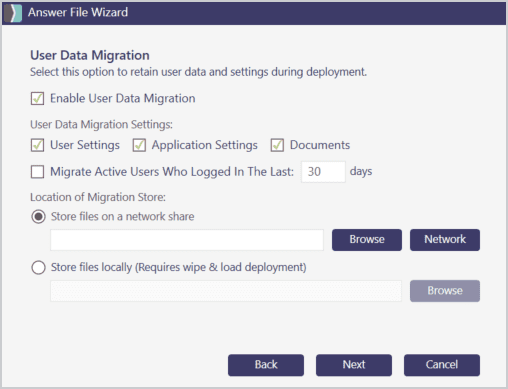Toggle Enable User Data Migration checkbox
This screenshot has width=508, height=389.
point(37,99)
